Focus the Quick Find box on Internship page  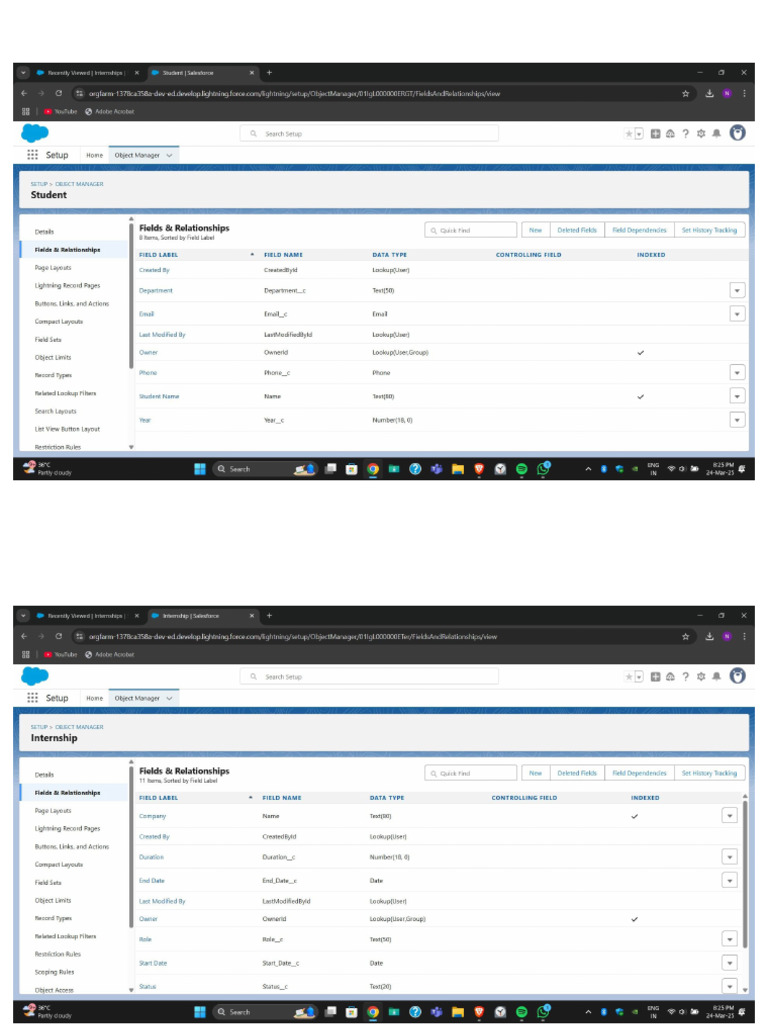471,773
